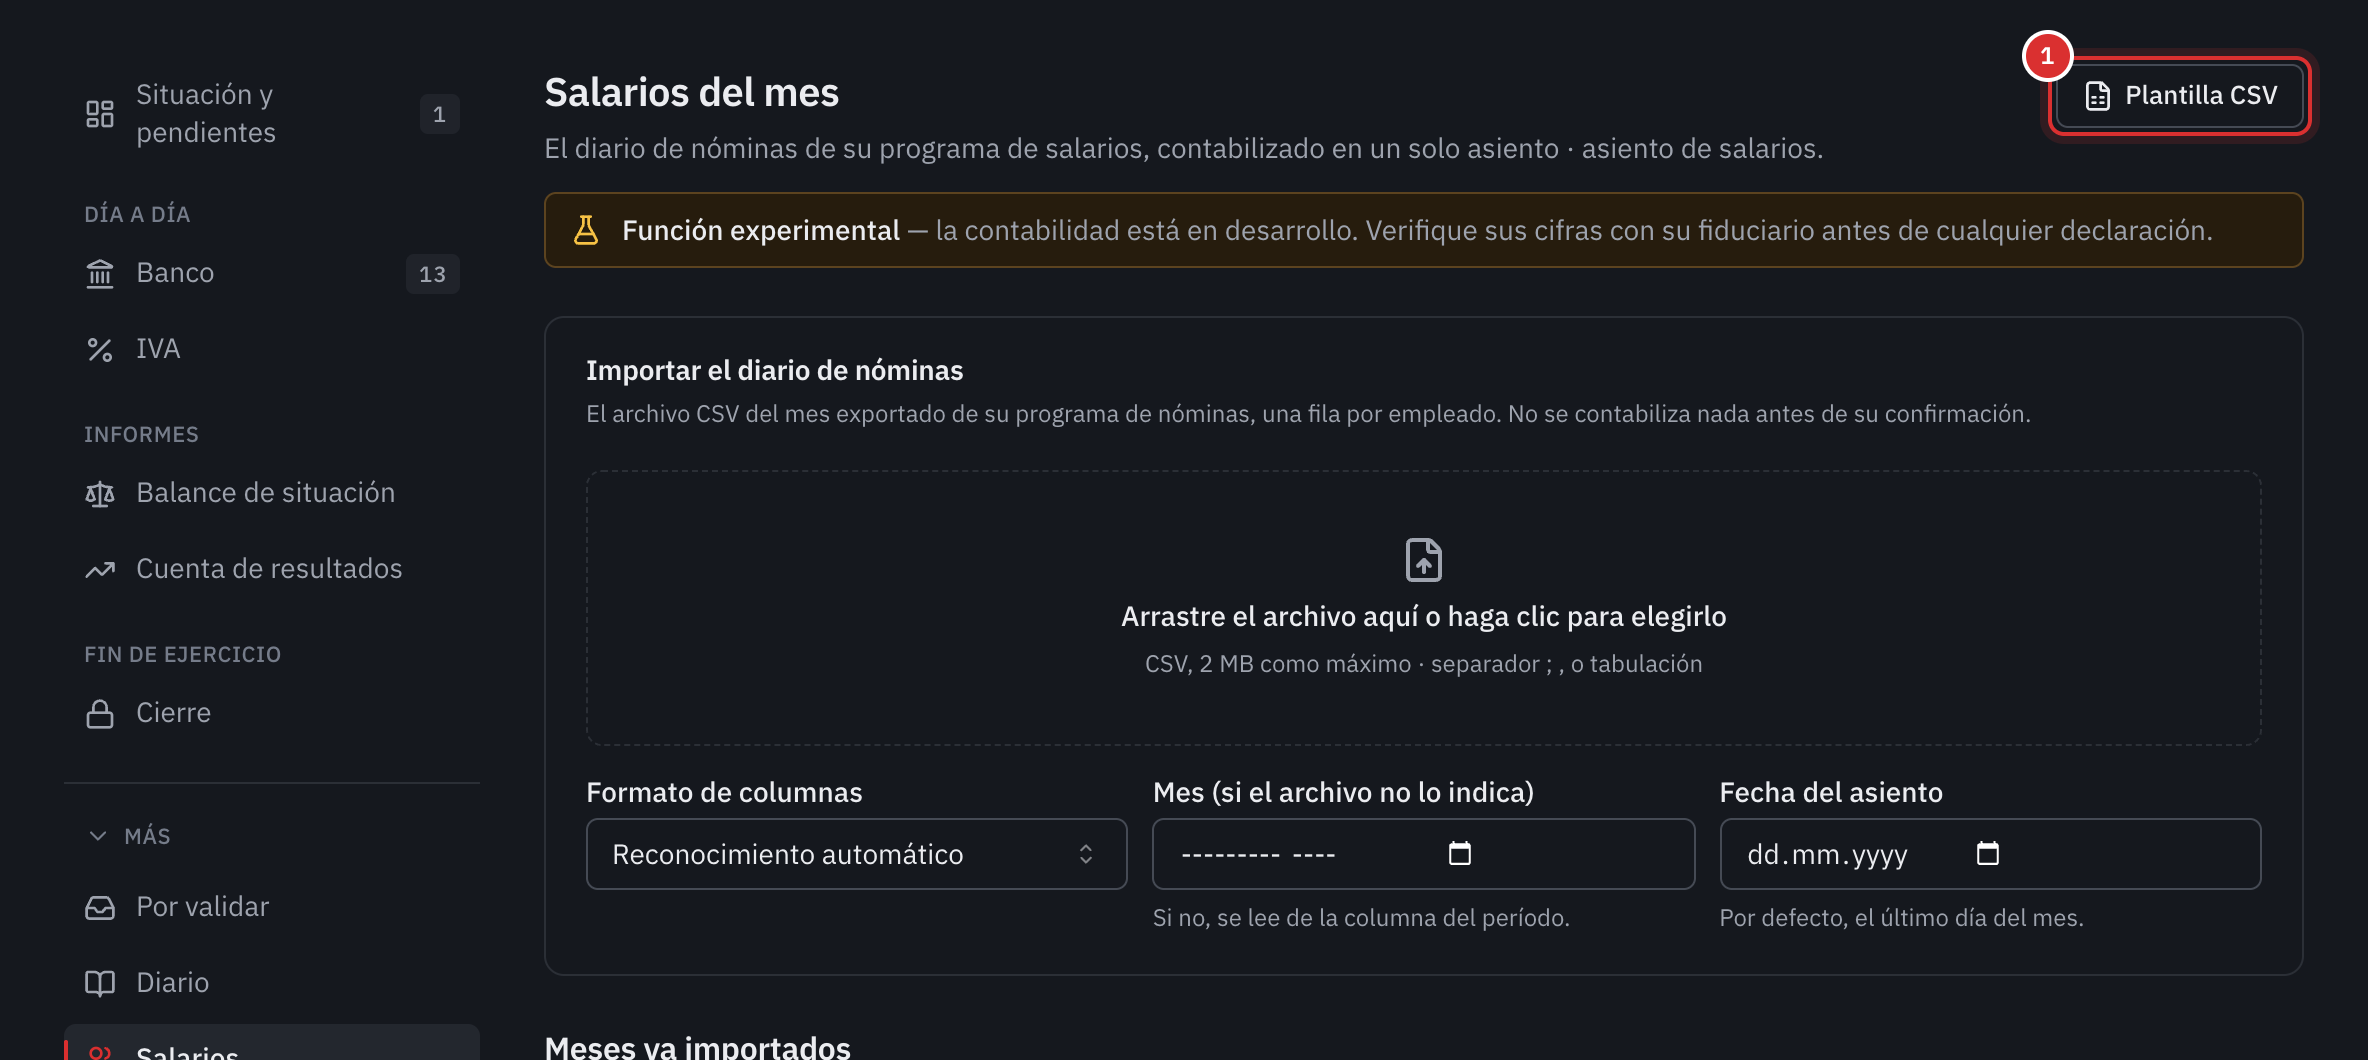Click the Cierre padlock icon
This screenshot has width=2368, height=1060.
[100, 713]
